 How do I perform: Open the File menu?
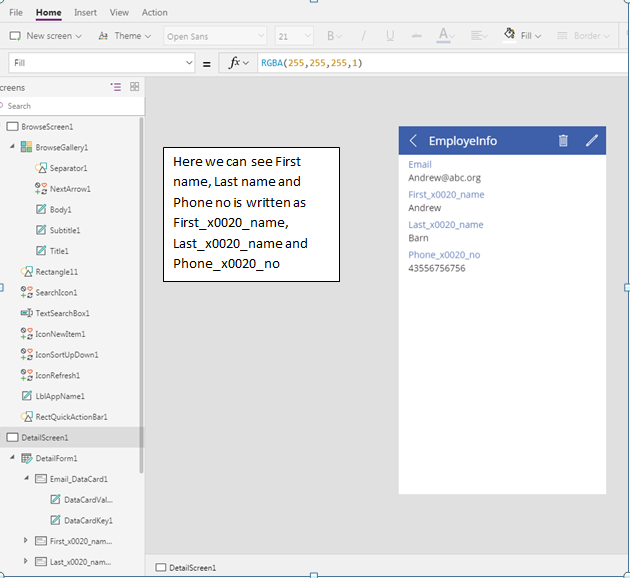coord(16,13)
